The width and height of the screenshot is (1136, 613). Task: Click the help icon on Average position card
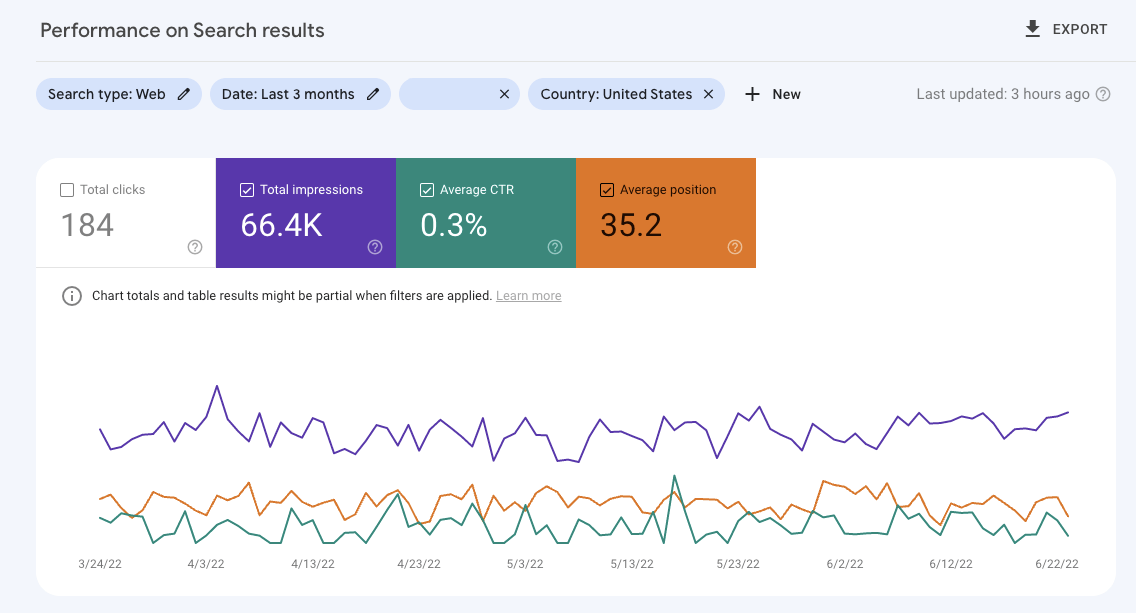click(x=735, y=247)
